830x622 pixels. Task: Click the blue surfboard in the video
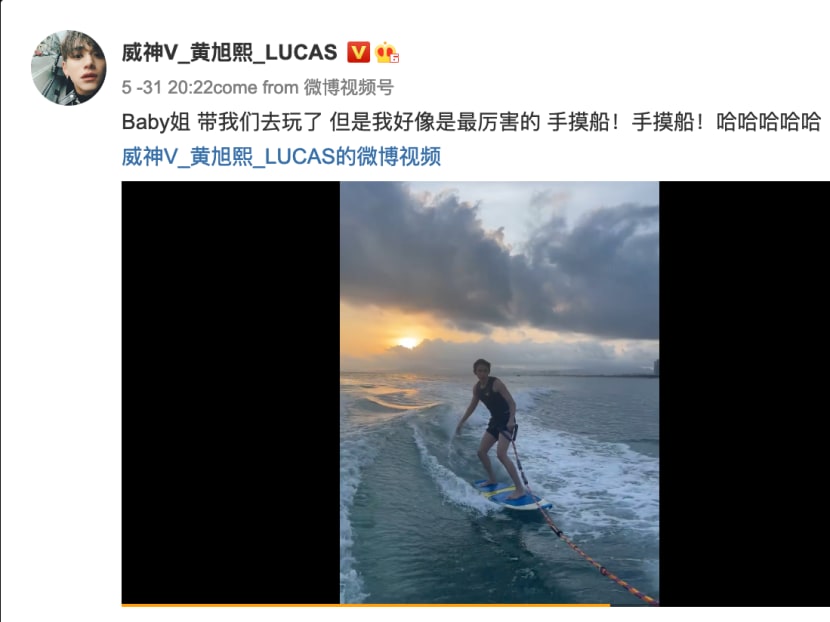[x=512, y=495]
